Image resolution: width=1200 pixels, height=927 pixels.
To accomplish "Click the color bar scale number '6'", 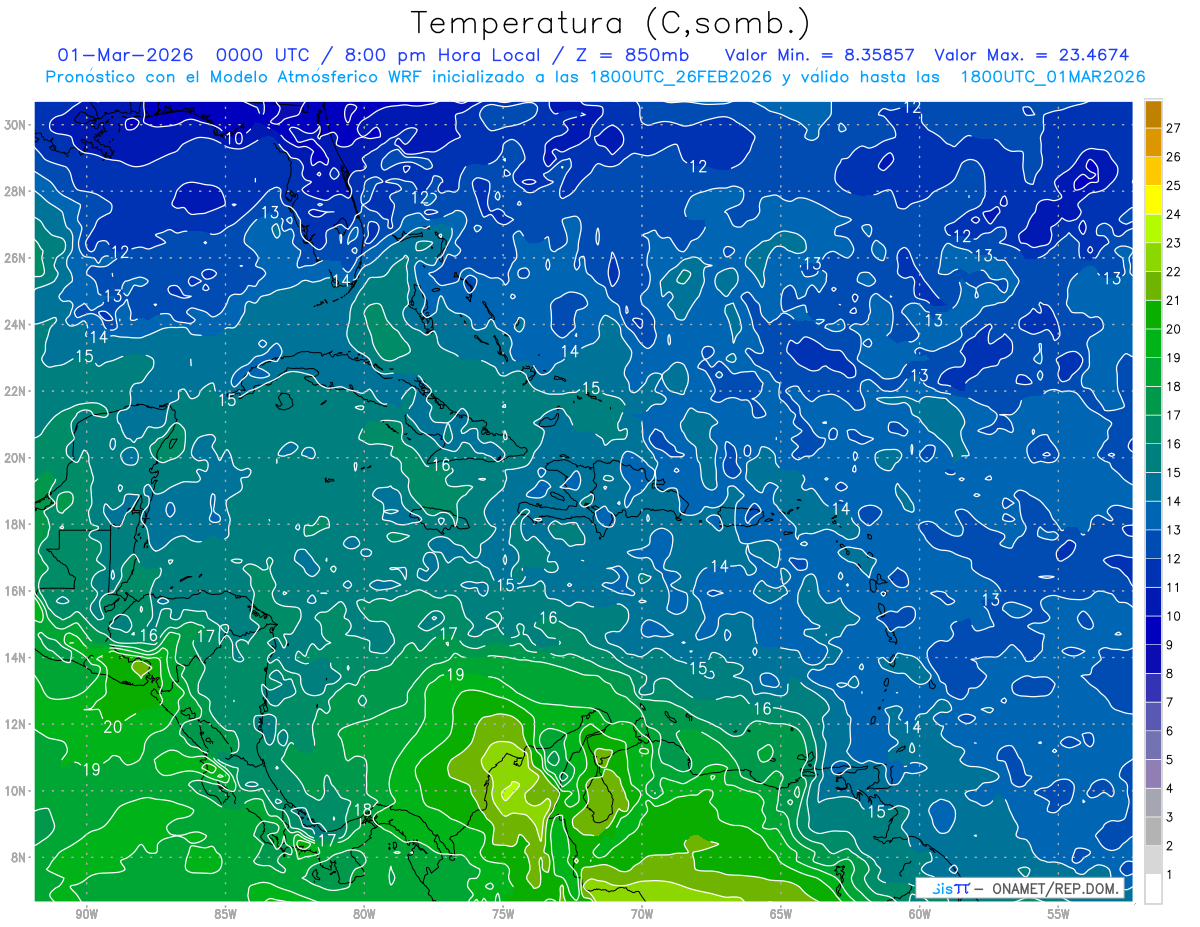I will (1169, 731).
